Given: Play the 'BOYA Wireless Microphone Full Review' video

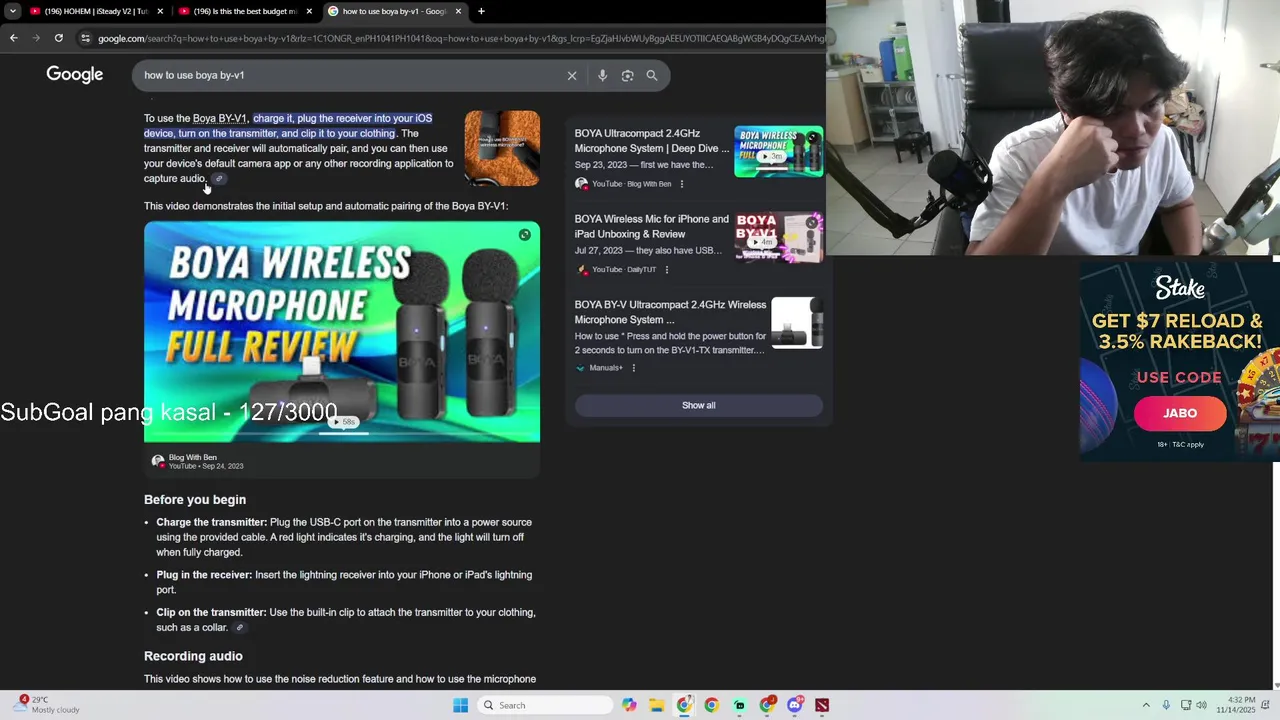Looking at the screenshot, I should [342, 332].
